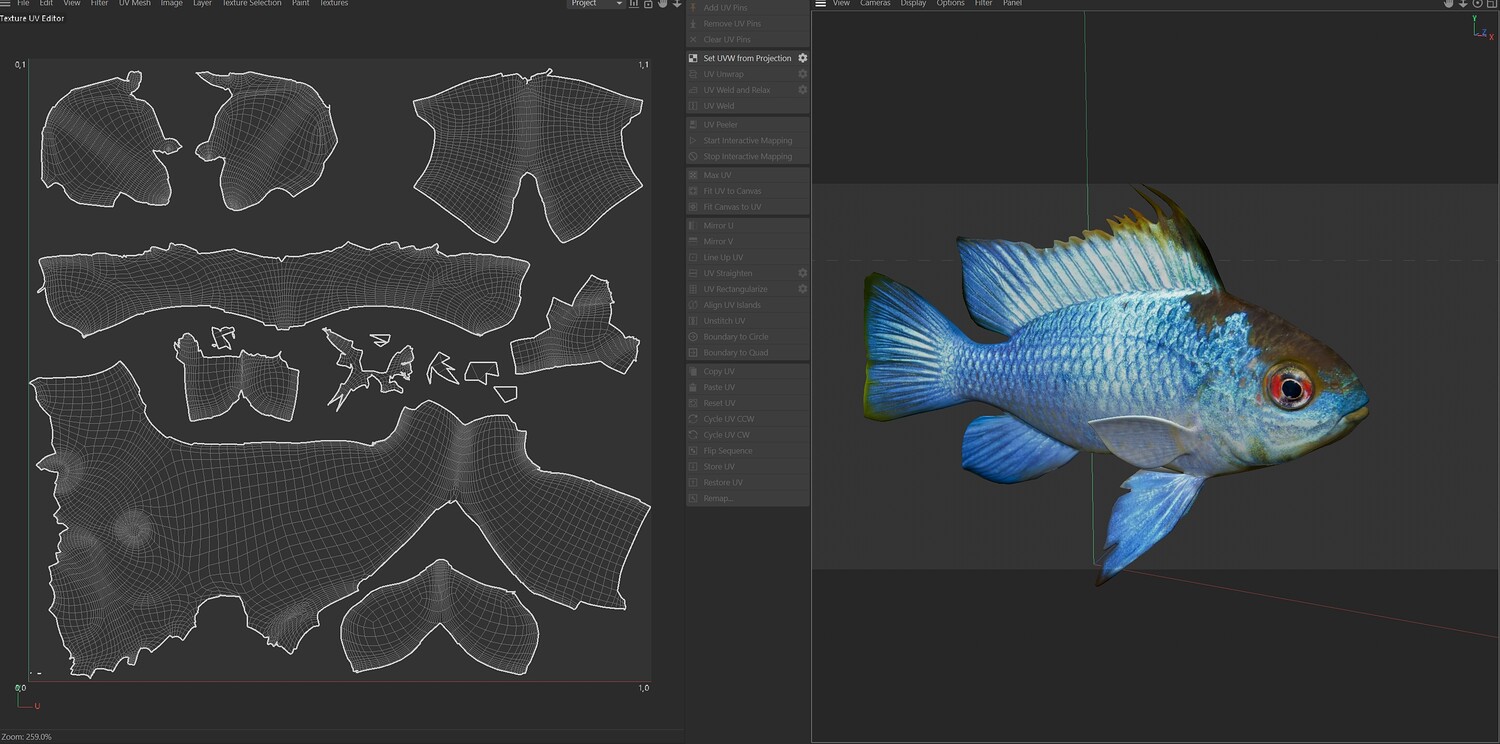
Task: Open the UV Mesh menu
Action: 135,3
